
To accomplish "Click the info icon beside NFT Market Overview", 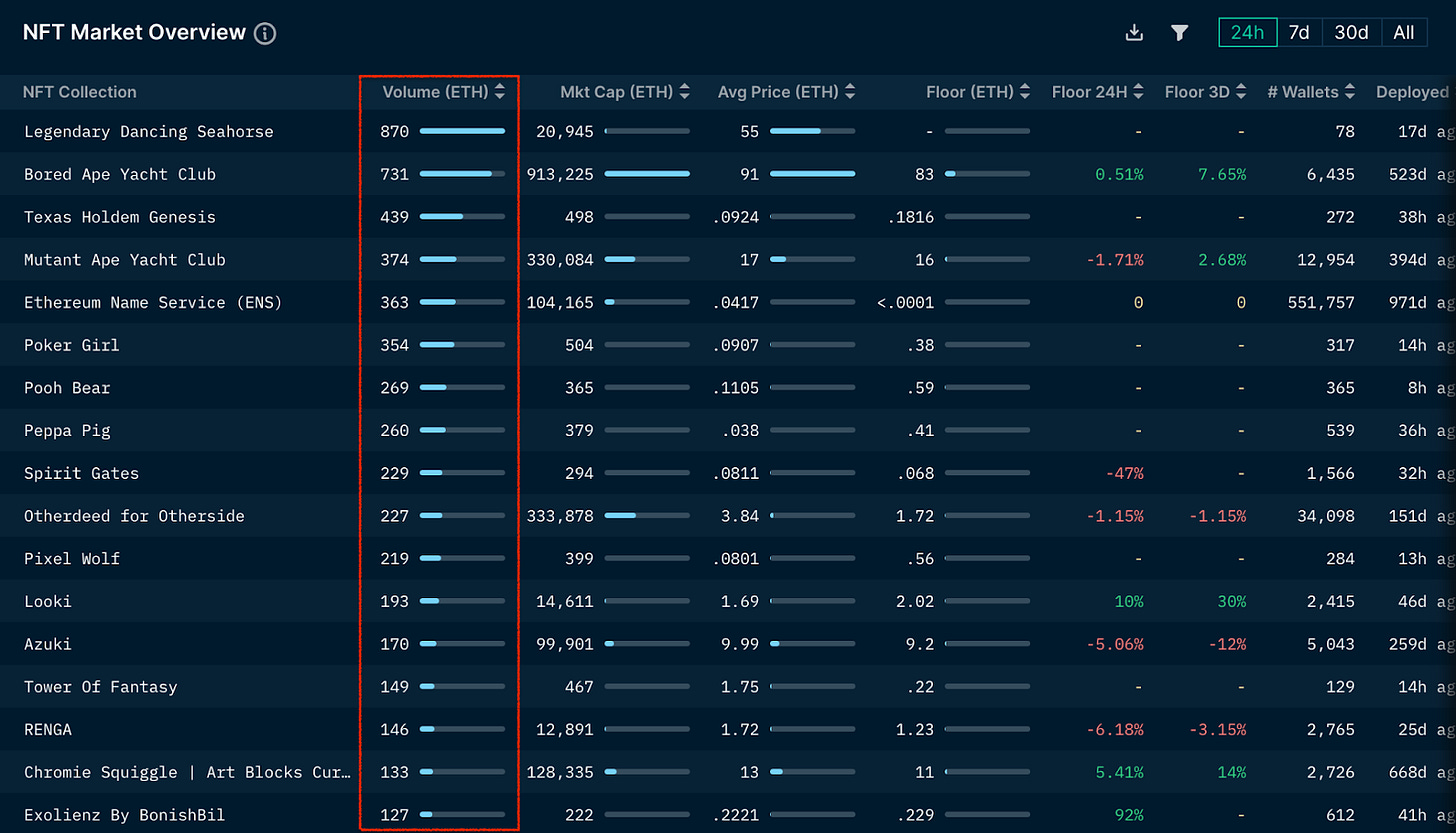I will [x=265, y=33].
